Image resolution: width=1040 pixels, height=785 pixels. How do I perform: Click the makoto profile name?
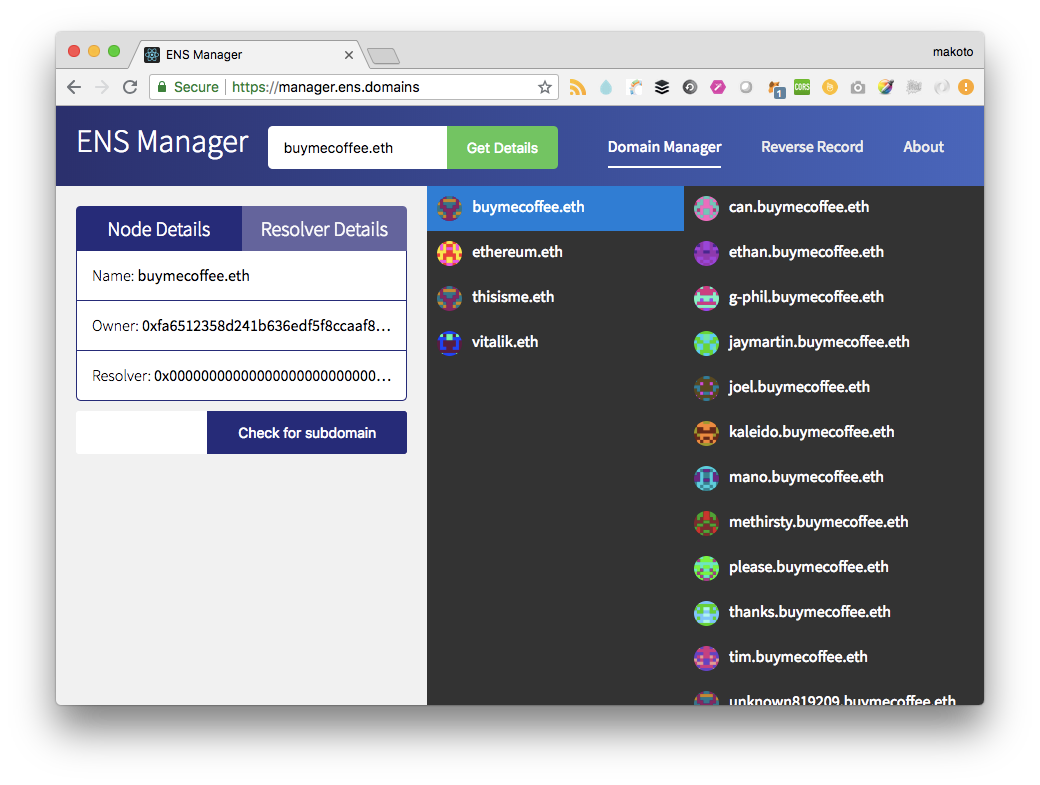[952, 52]
